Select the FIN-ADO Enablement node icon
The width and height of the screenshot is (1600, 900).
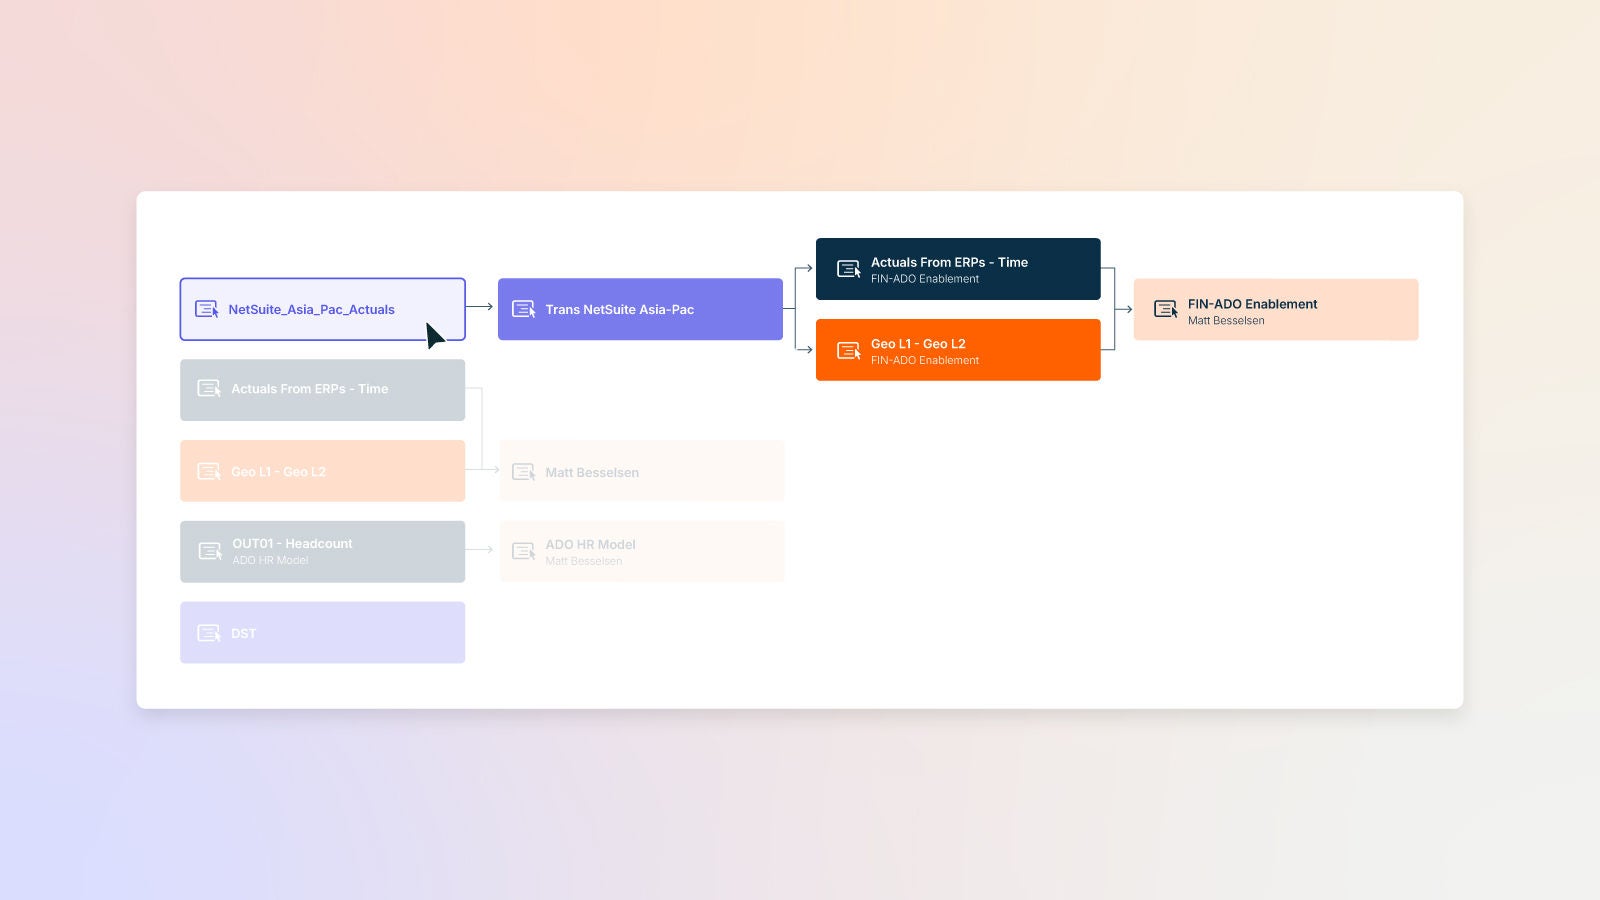click(1165, 309)
